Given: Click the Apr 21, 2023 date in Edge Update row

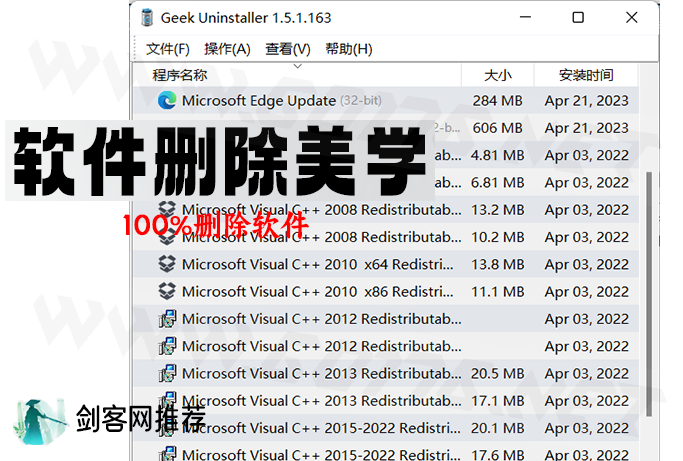Looking at the screenshot, I should [586, 101].
